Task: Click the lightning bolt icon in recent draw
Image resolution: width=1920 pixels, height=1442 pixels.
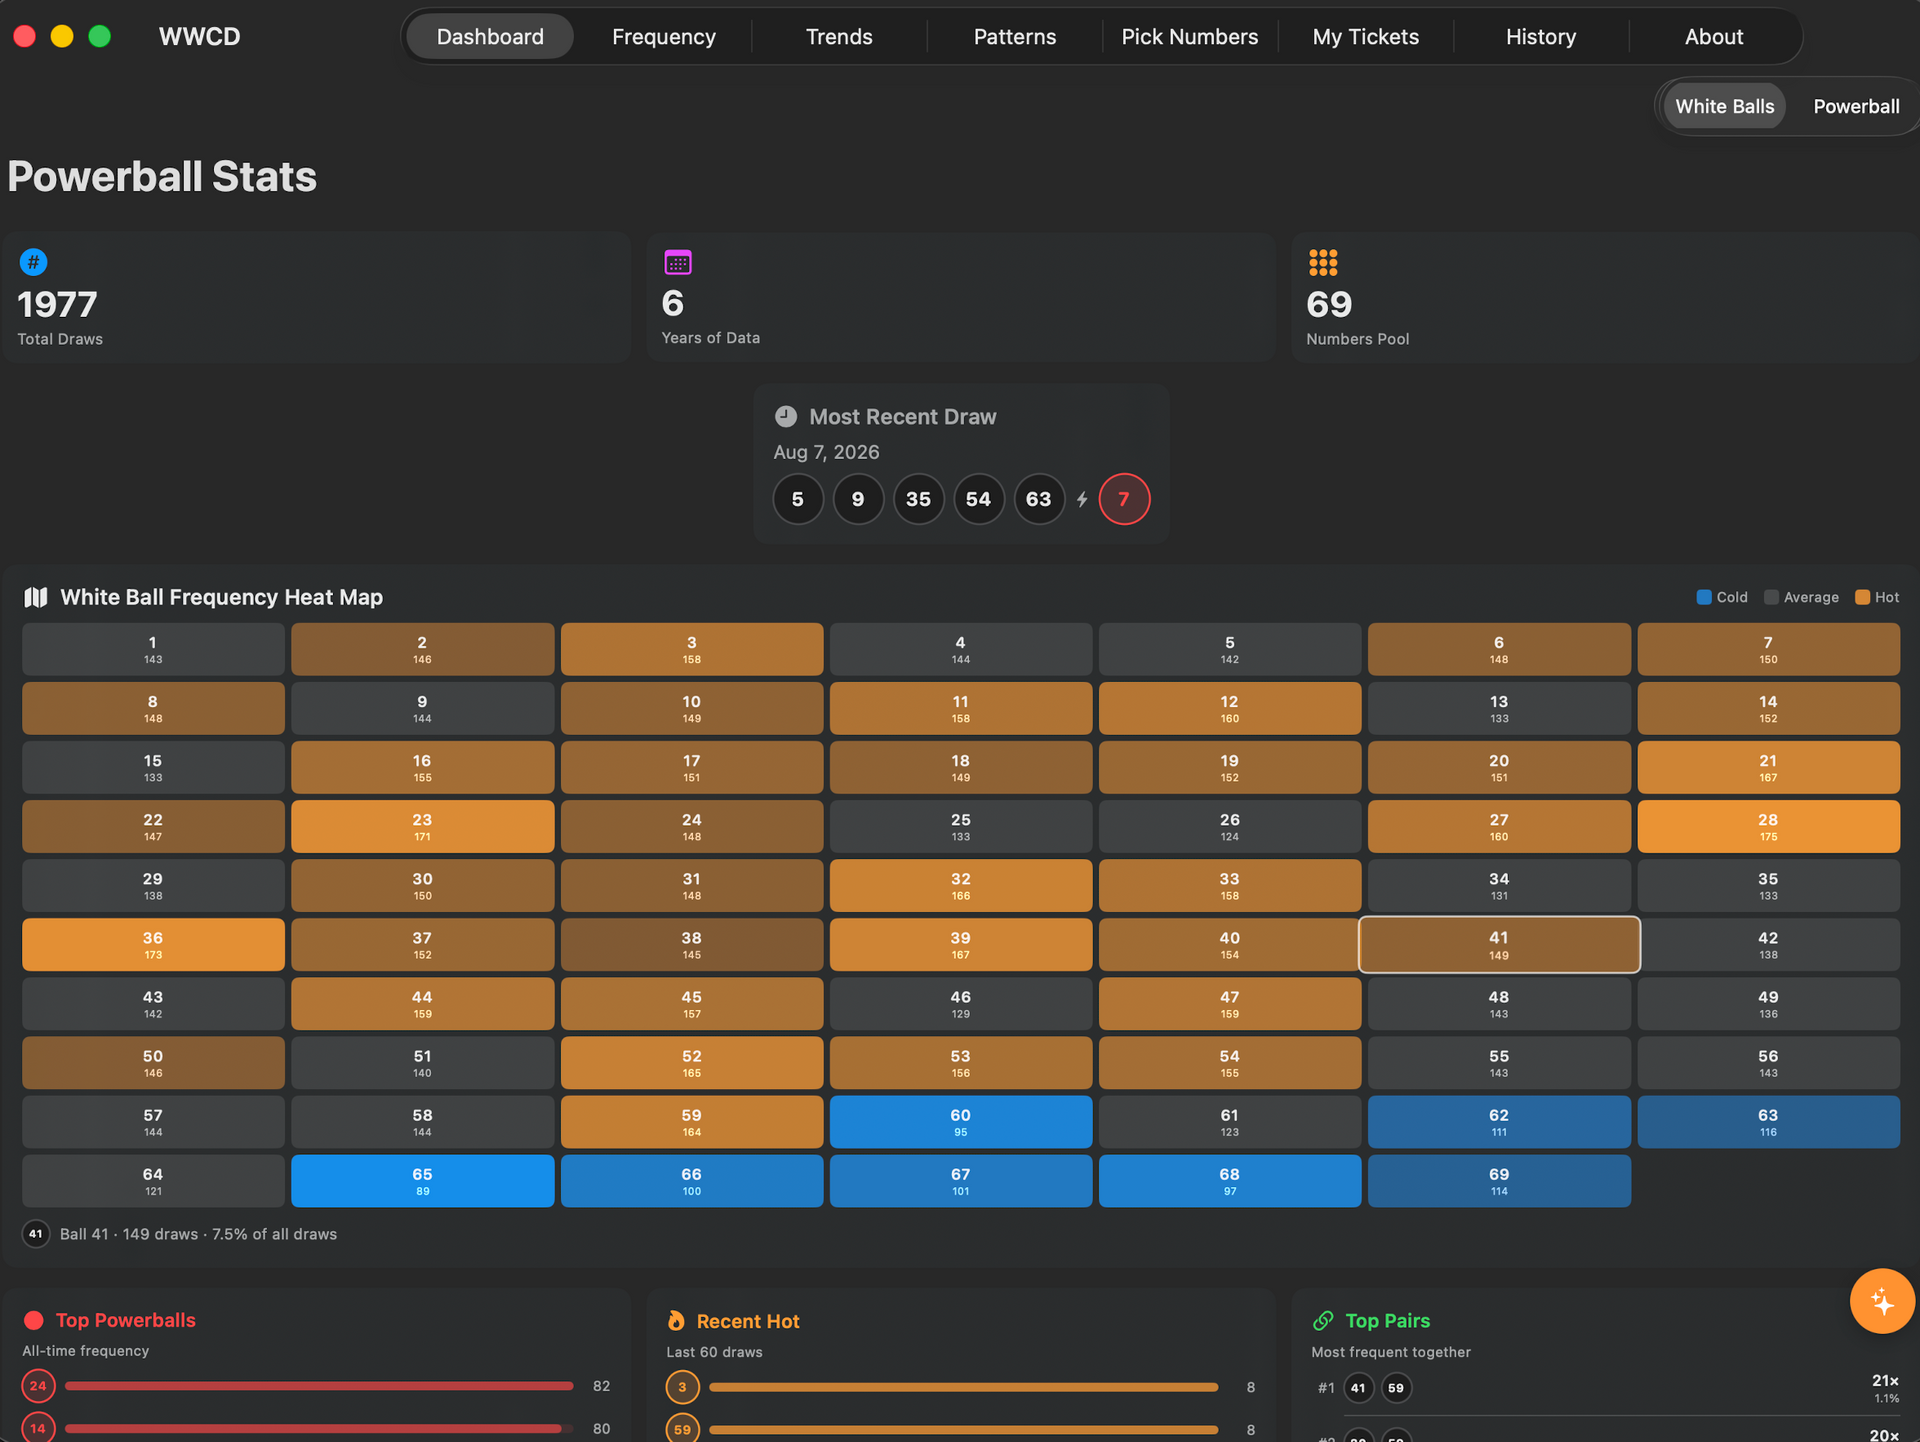Action: (1082, 499)
